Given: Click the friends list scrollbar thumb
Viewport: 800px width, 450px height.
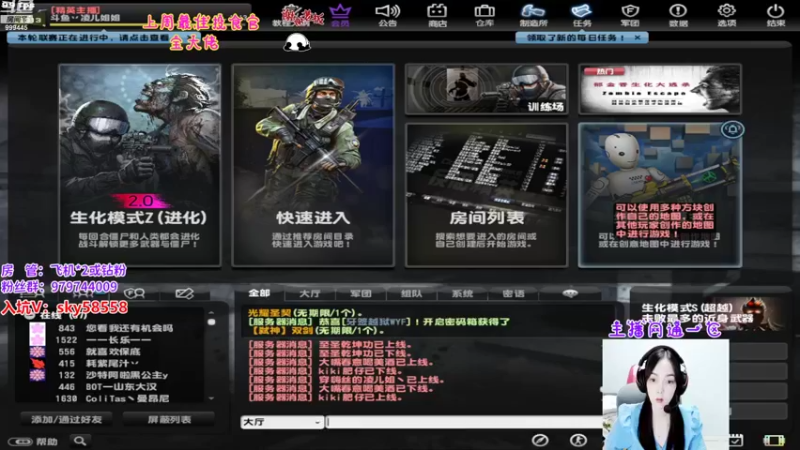Looking at the screenshot, I should (211, 322).
